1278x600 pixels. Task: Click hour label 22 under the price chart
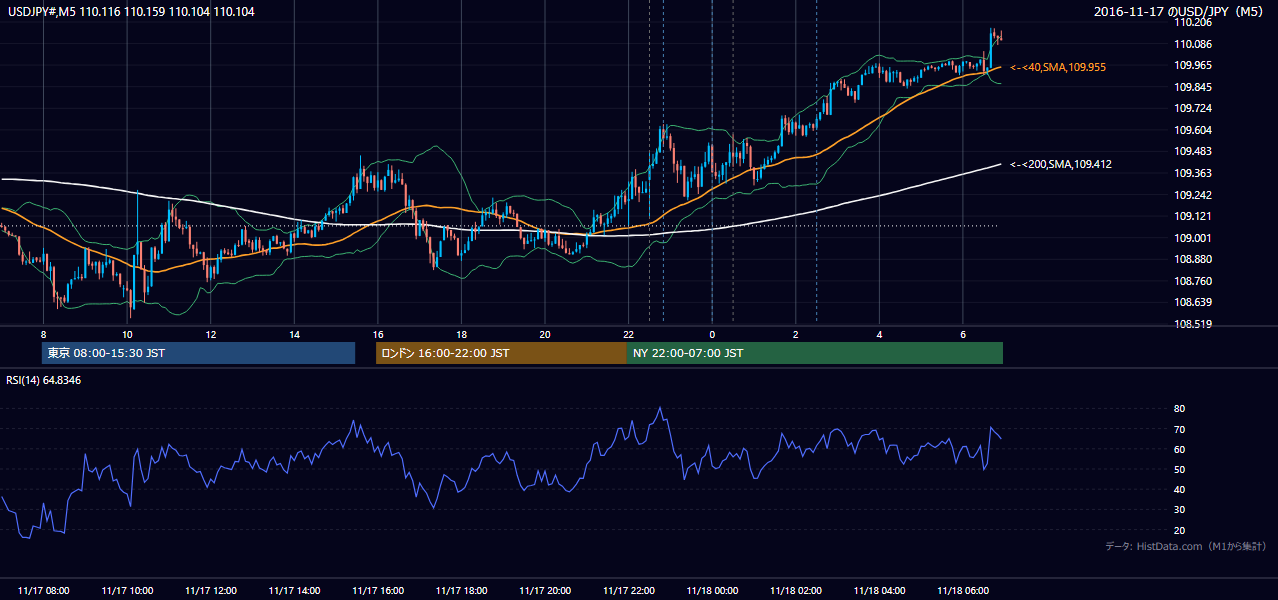click(x=629, y=334)
